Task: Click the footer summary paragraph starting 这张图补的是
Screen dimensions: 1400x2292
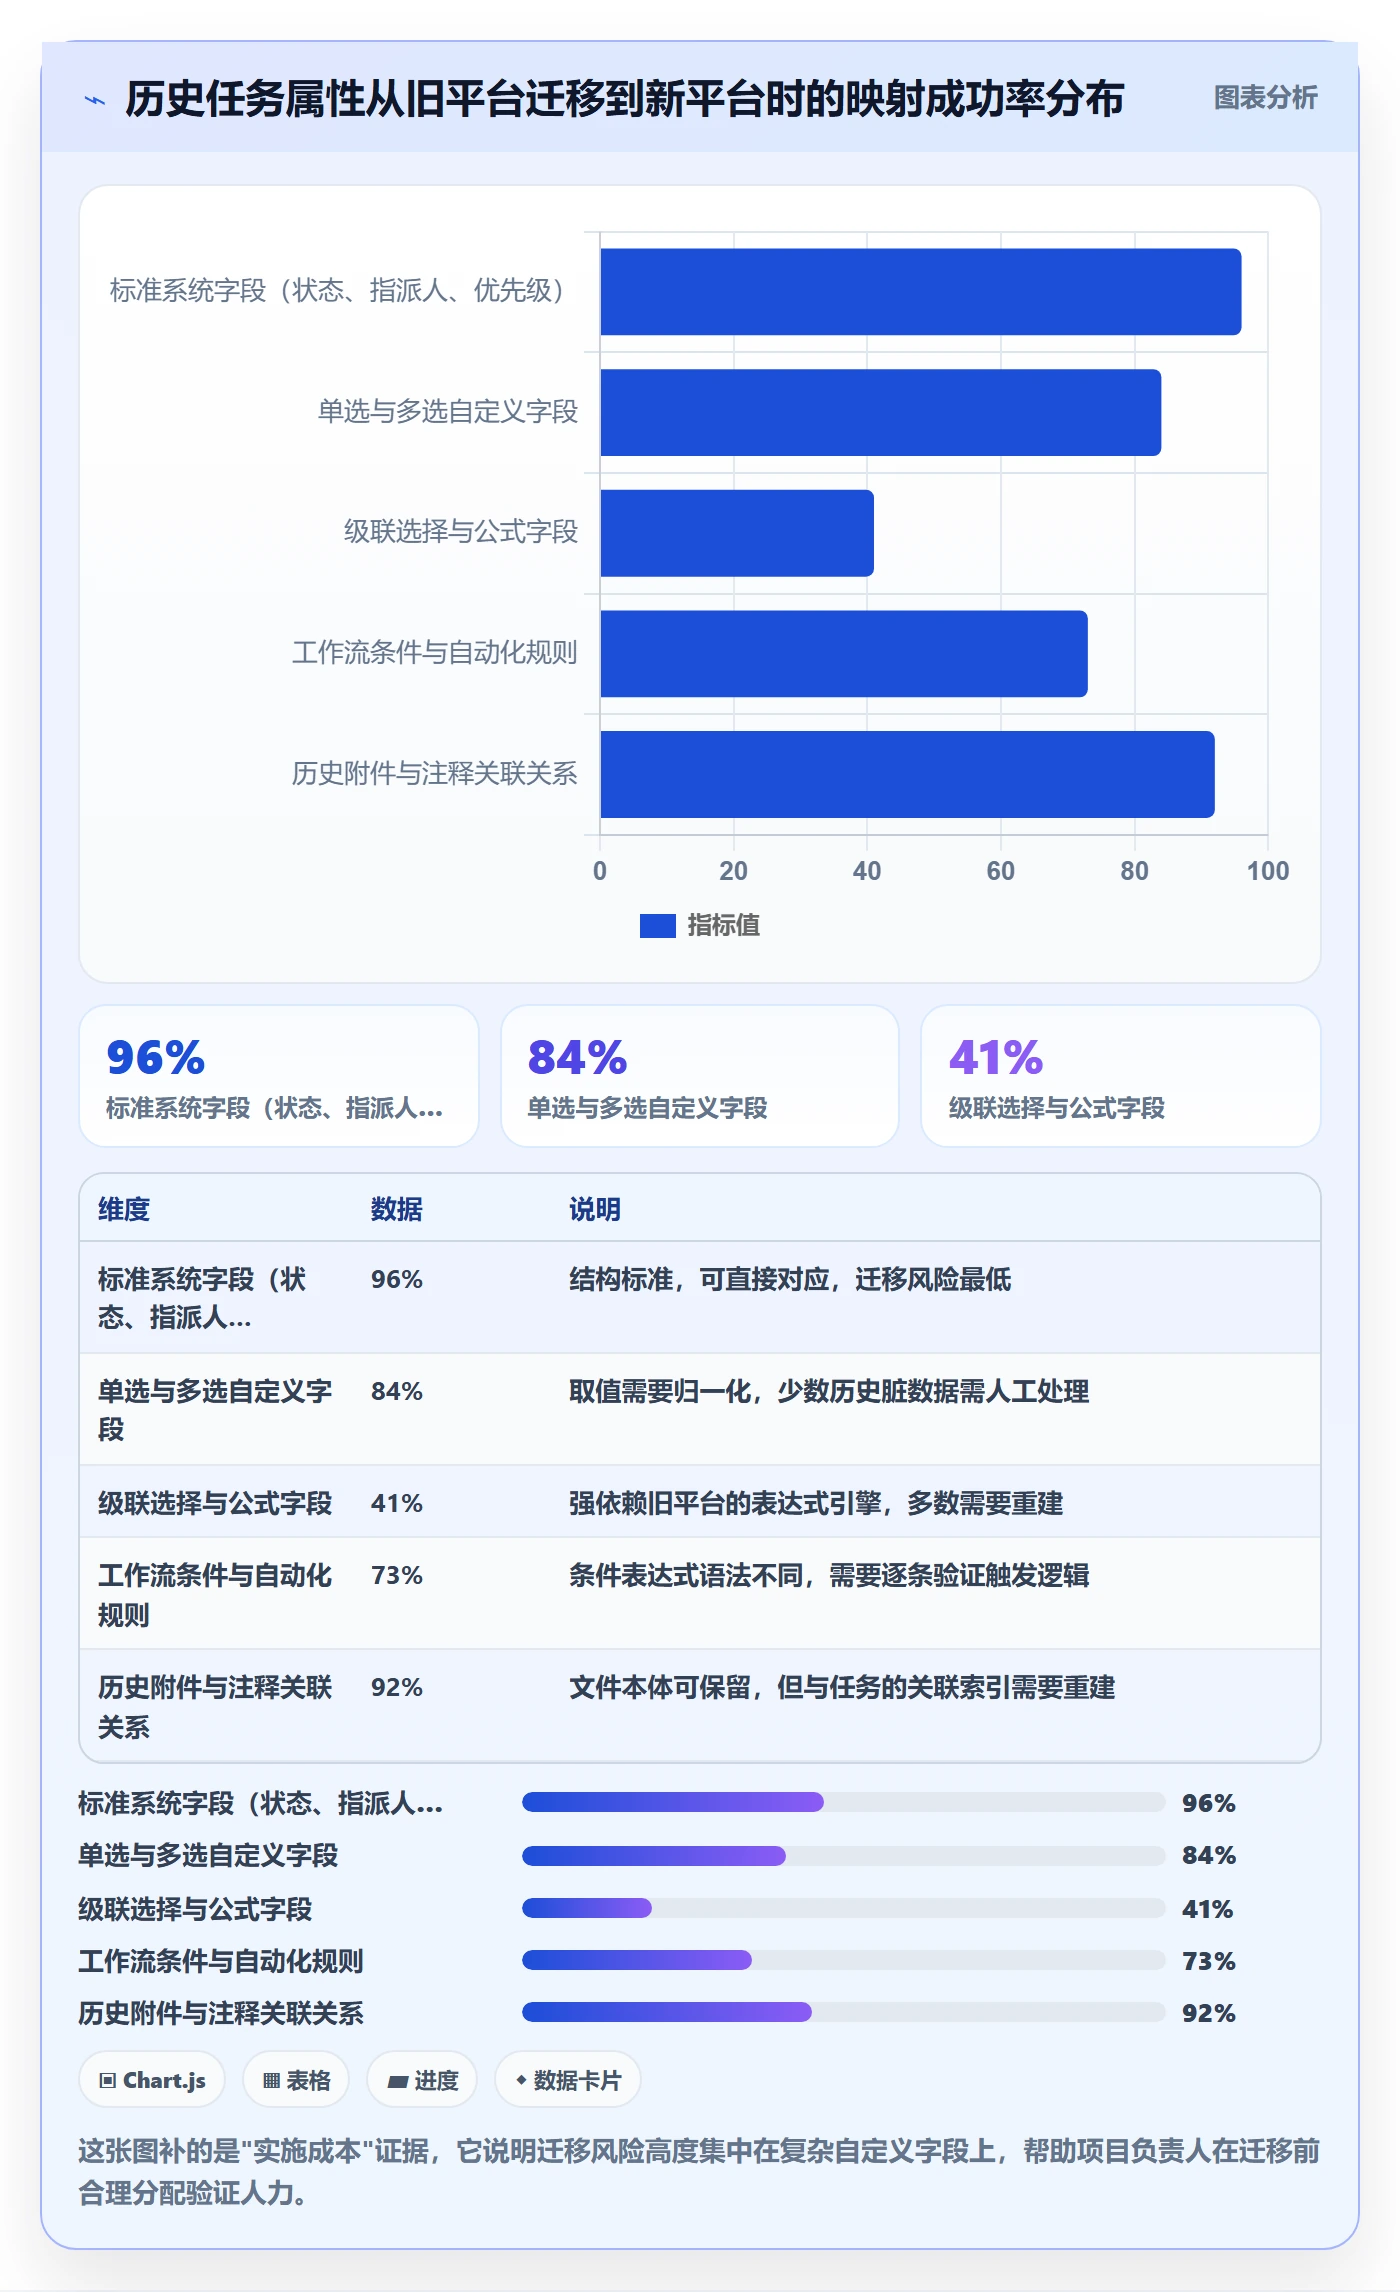Action: click(x=699, y=2171)
